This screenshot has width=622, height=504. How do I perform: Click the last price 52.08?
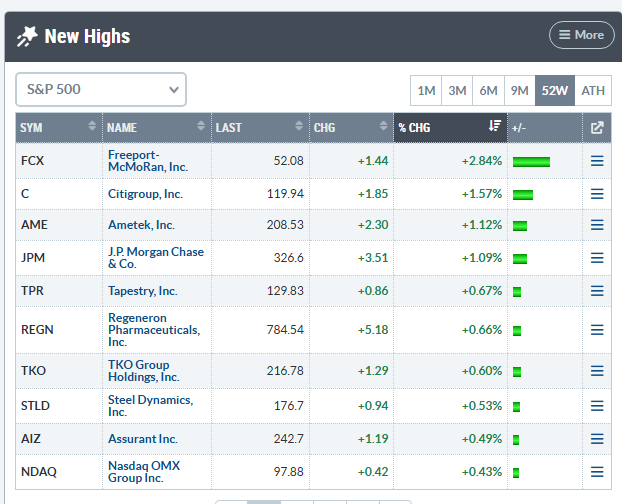click(288, 161)
